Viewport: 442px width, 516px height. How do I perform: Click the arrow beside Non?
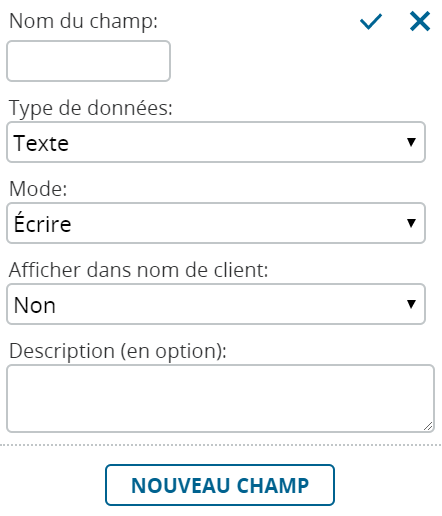coord(411,304)
